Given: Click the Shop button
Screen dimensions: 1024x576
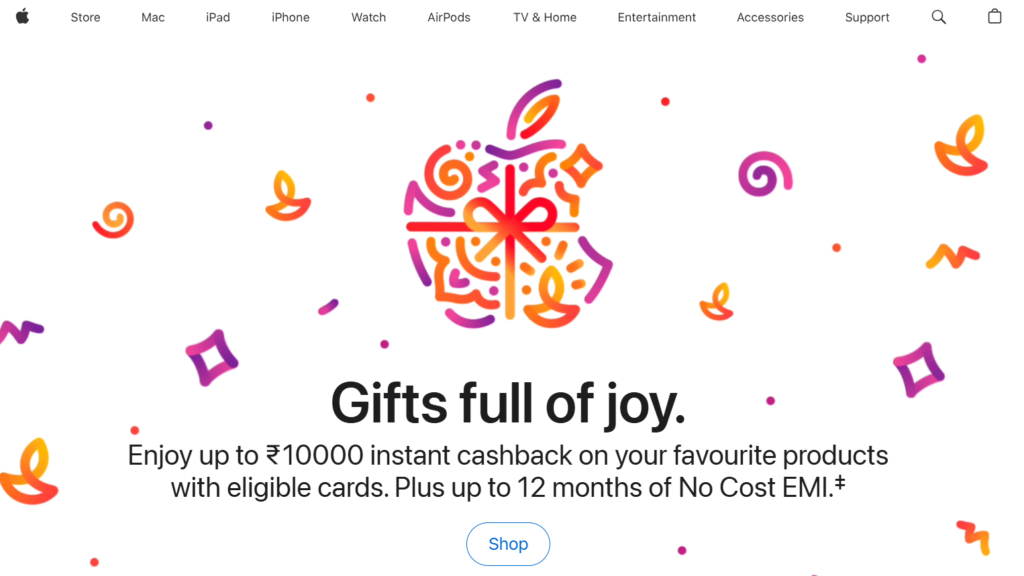Looking at the screenshot, I should click(508, 544).
